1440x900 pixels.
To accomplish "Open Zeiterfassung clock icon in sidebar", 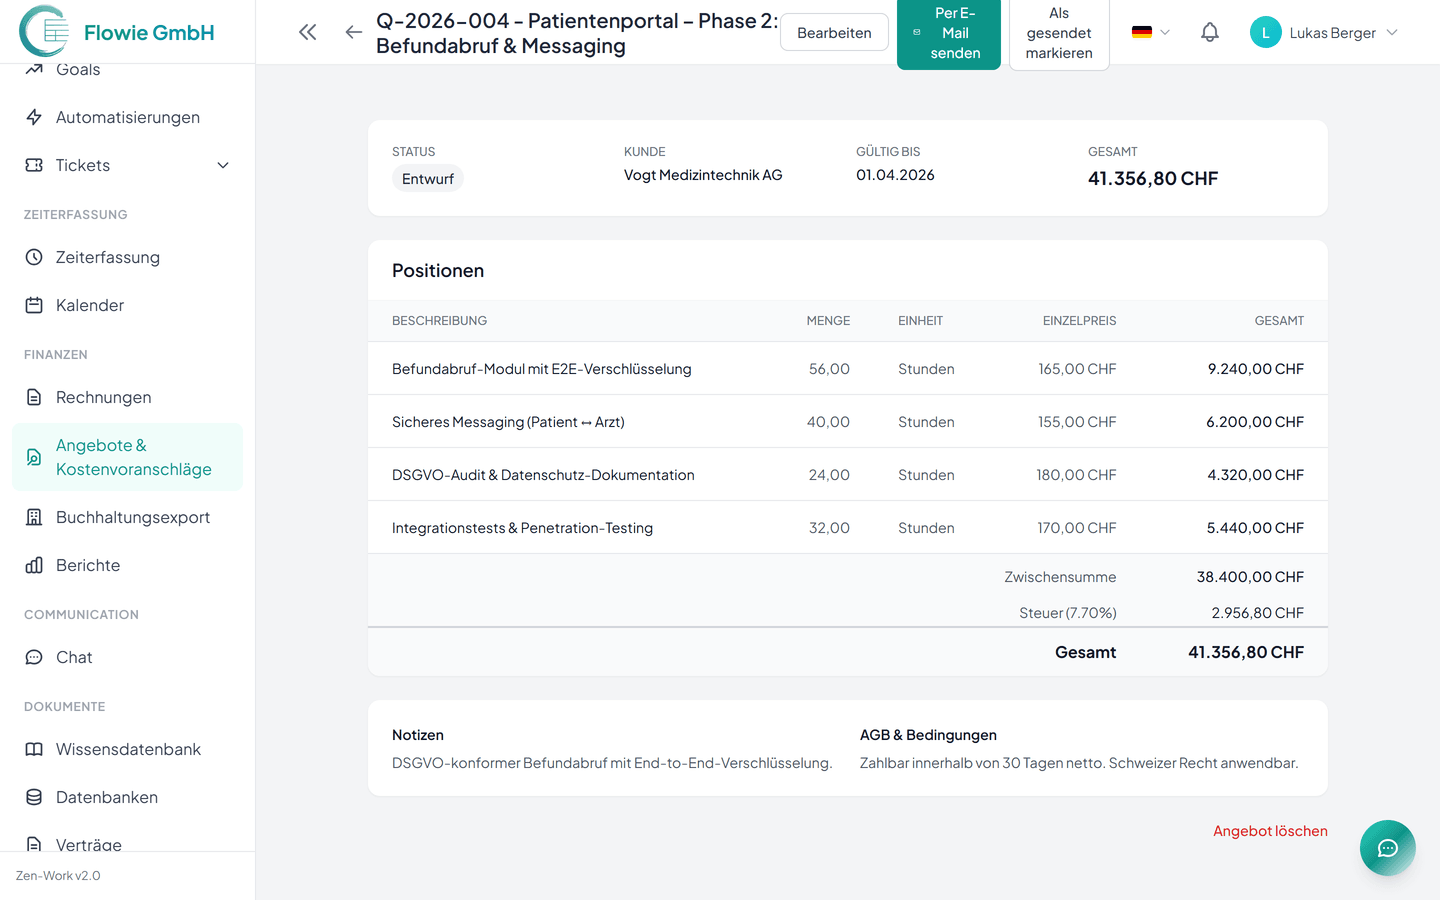I will pyautogui.click(x=34, y=257).
